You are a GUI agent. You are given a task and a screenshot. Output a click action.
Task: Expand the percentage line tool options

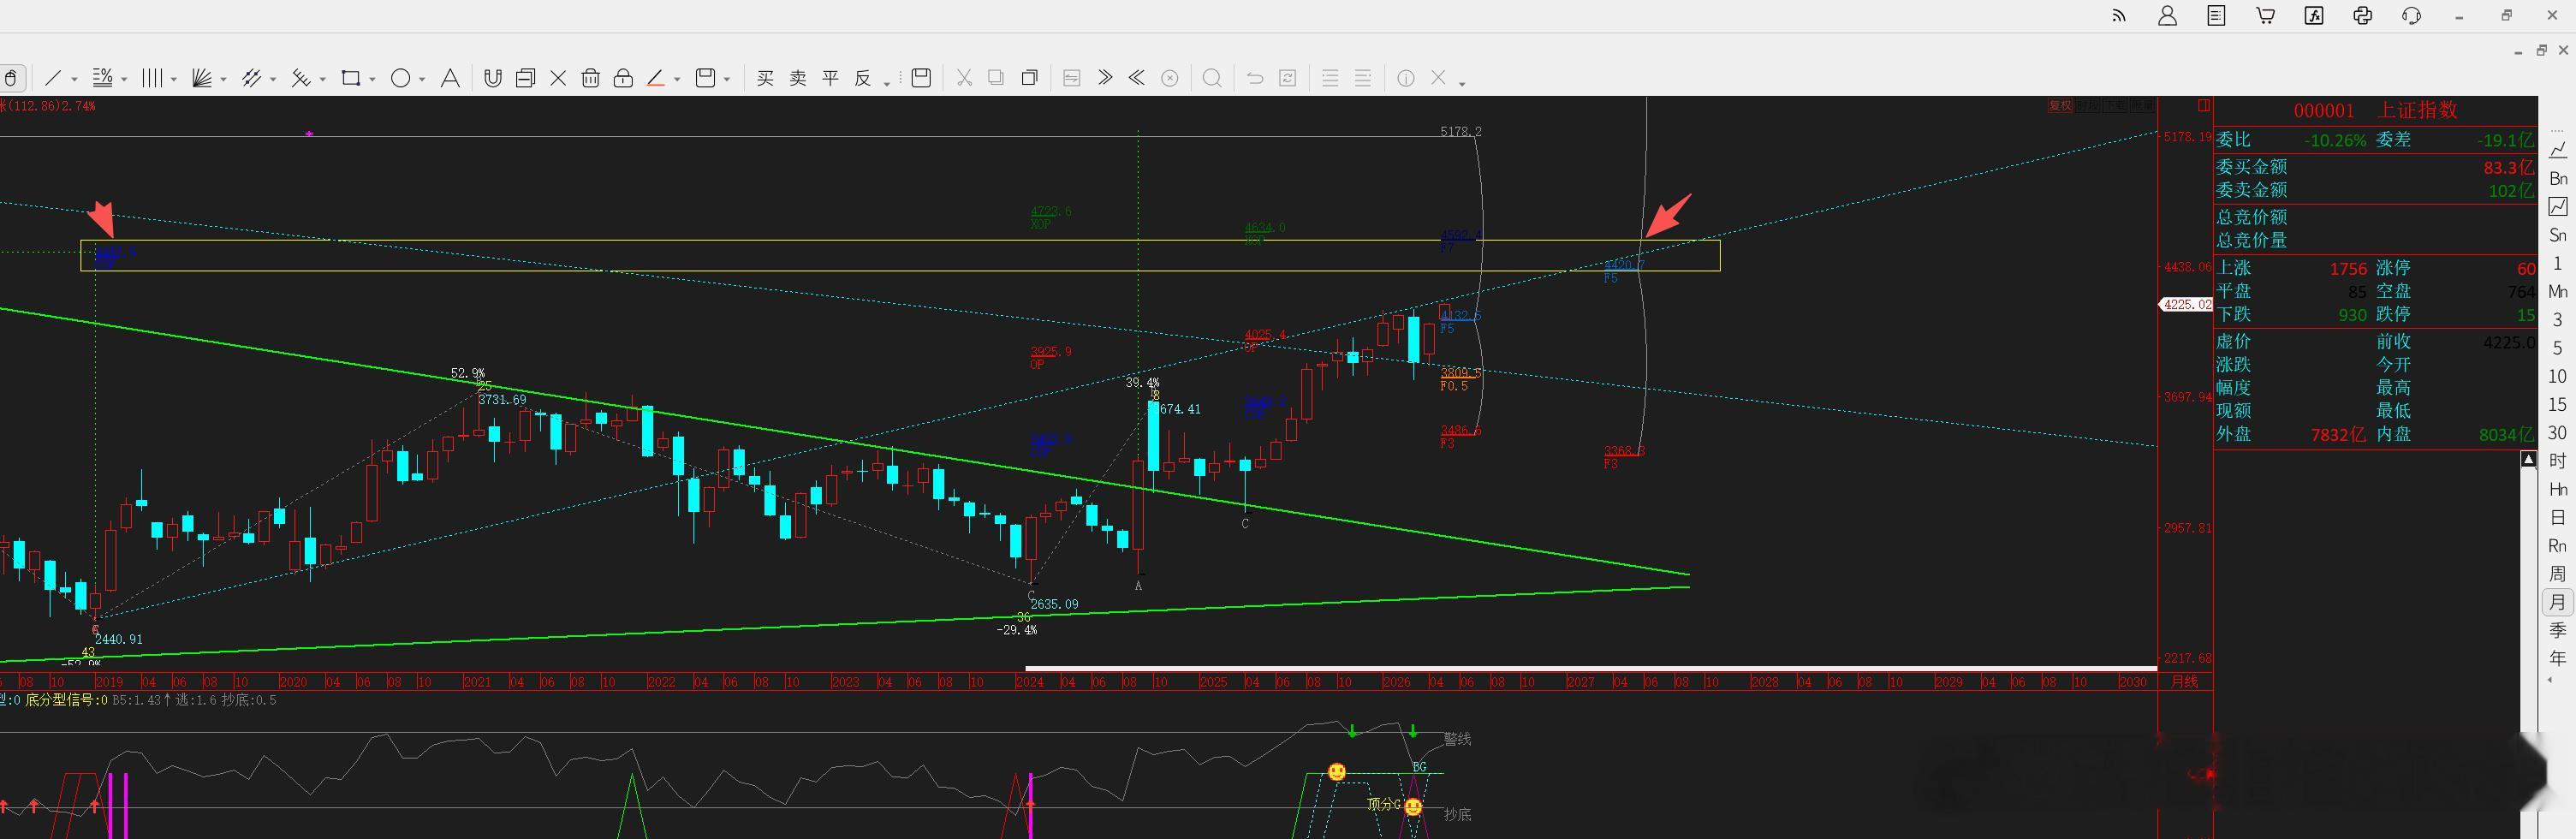tap(123, 80)
